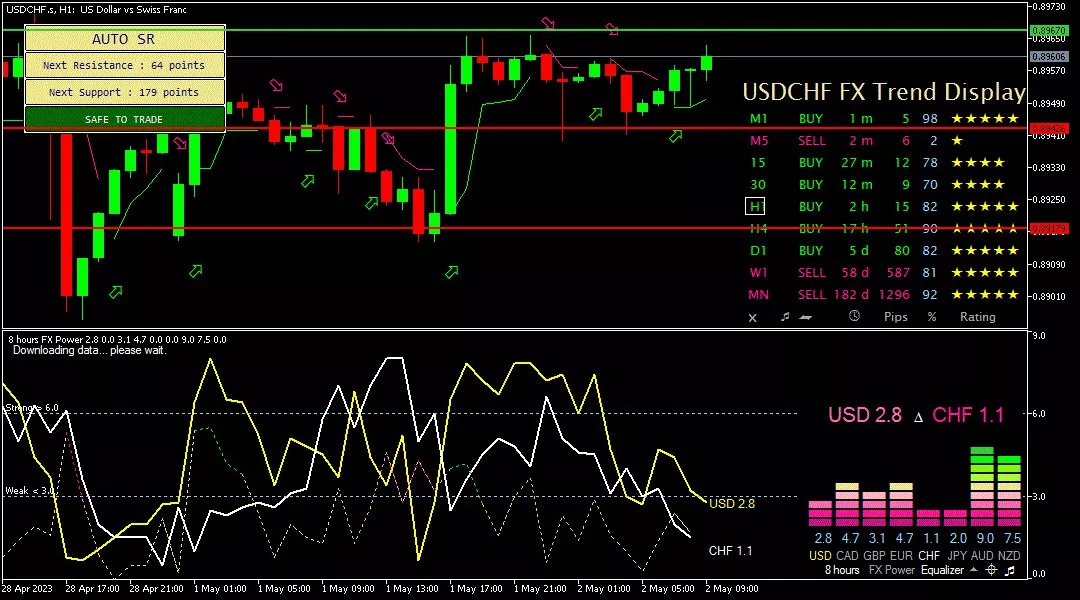Click the W1 row SELL signal
Viewport: 1080px width, 600px height.
(811, 273)
